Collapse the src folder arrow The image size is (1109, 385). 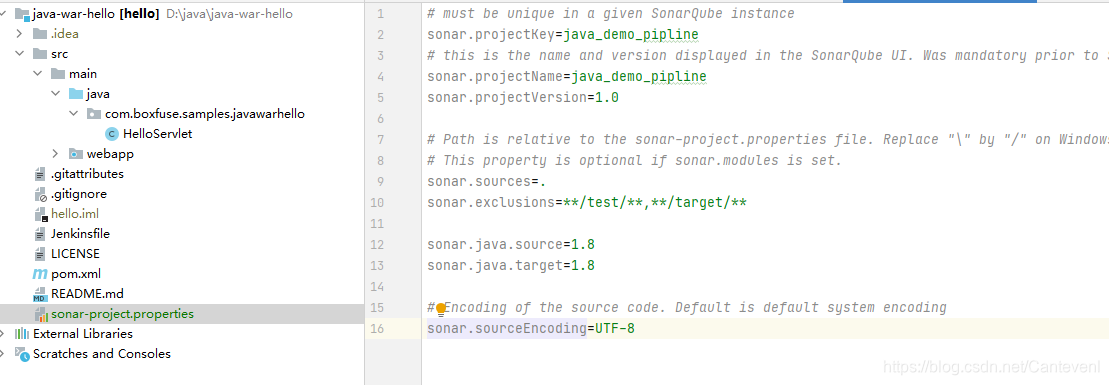tap(19, 54)
